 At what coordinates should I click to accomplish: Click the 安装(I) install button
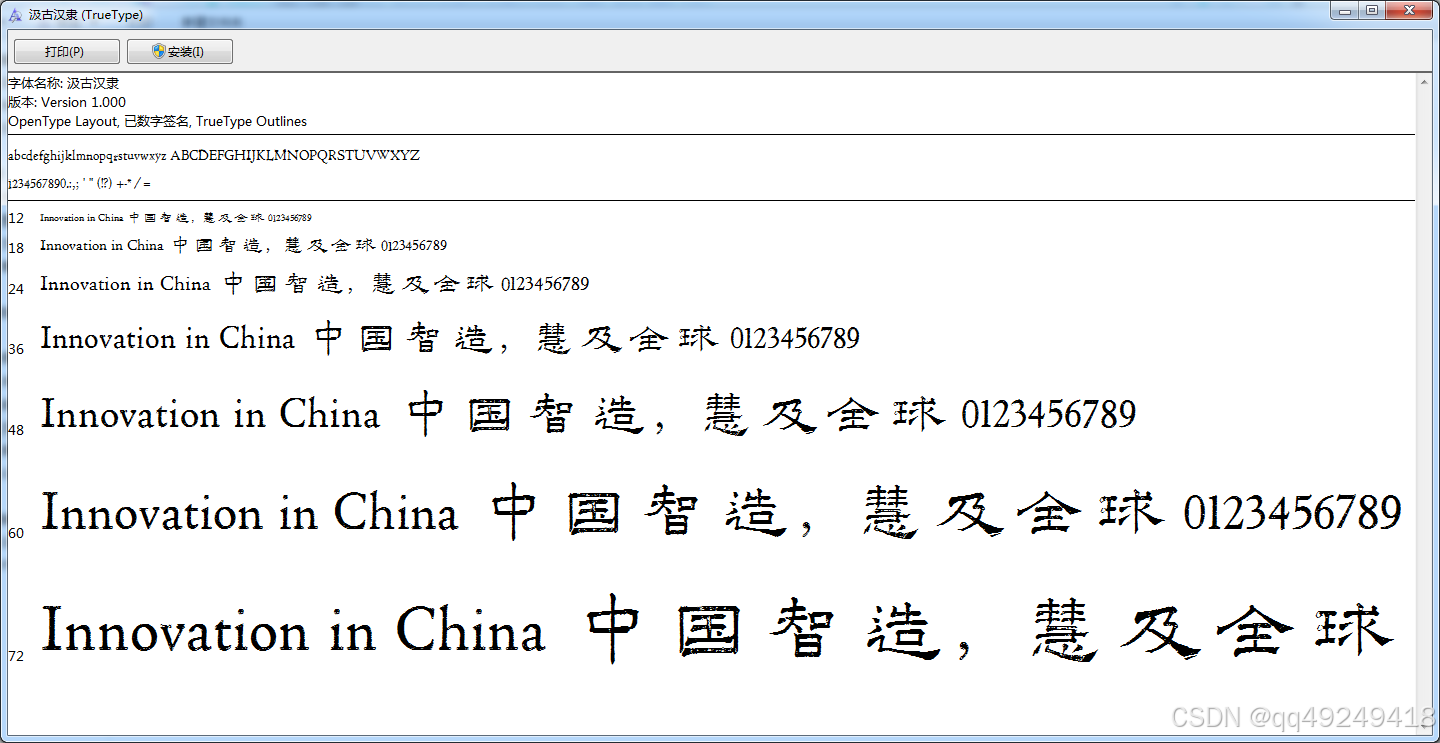click(x=180, y=52)
